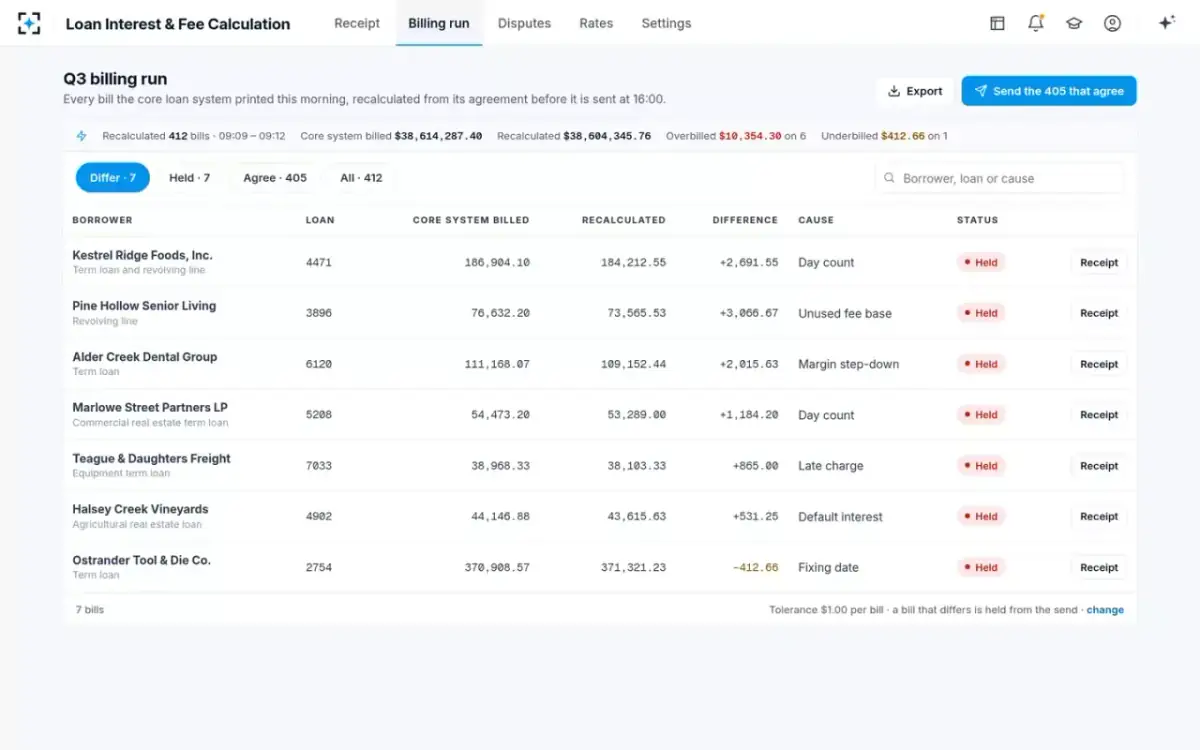This screenshot has width=1200, height=750.
Task: Show All · 412 bills
Action: [x=361, y=178]
